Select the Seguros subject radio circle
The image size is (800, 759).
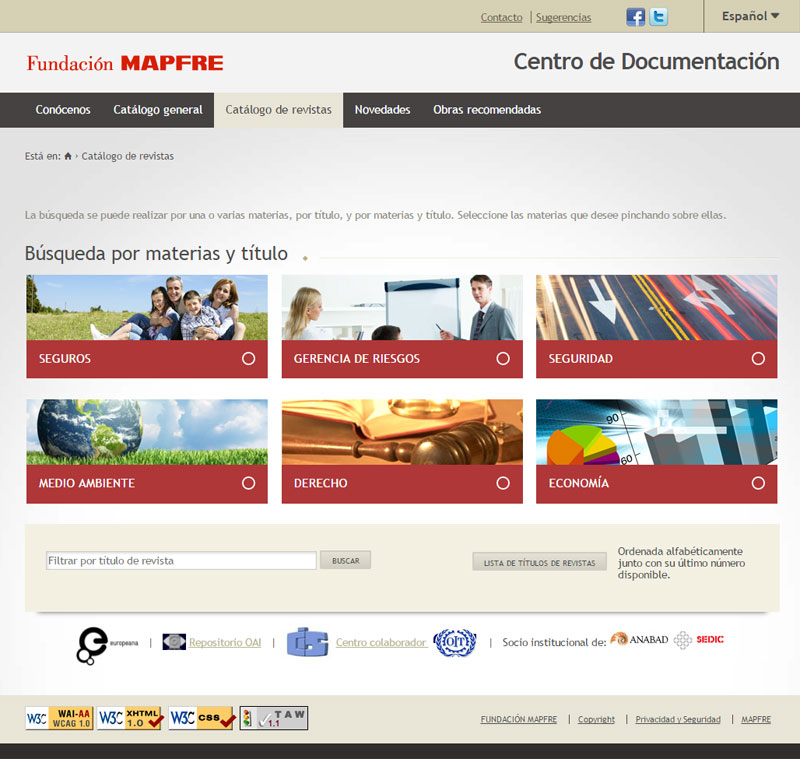click(248, 359)
